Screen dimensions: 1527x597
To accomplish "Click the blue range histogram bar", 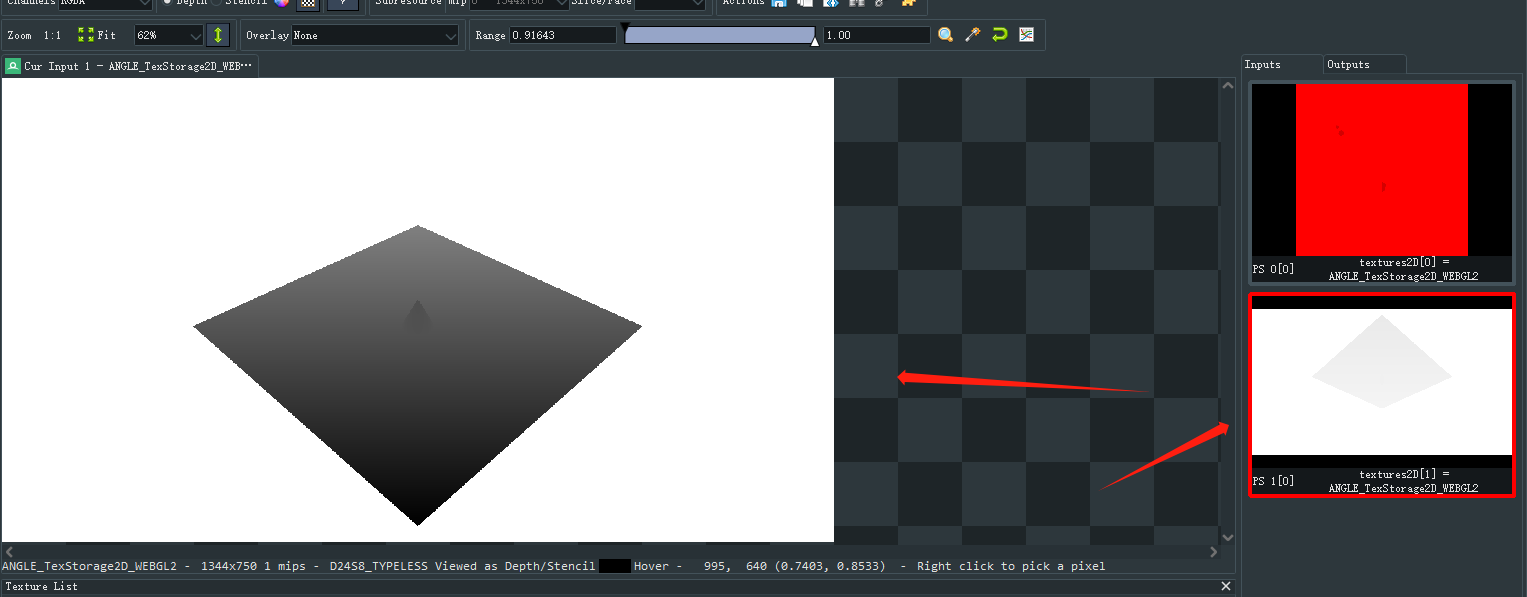I will [720, 35].
